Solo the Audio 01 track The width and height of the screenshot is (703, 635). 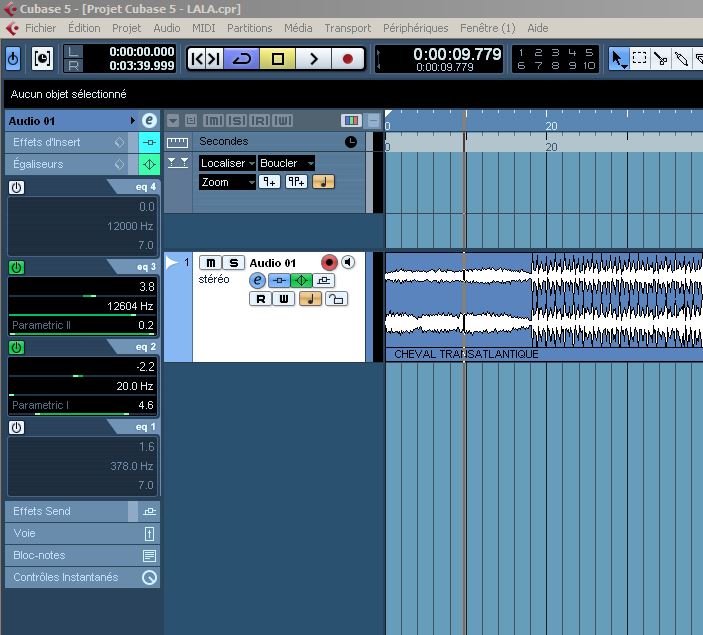point(234,263)
